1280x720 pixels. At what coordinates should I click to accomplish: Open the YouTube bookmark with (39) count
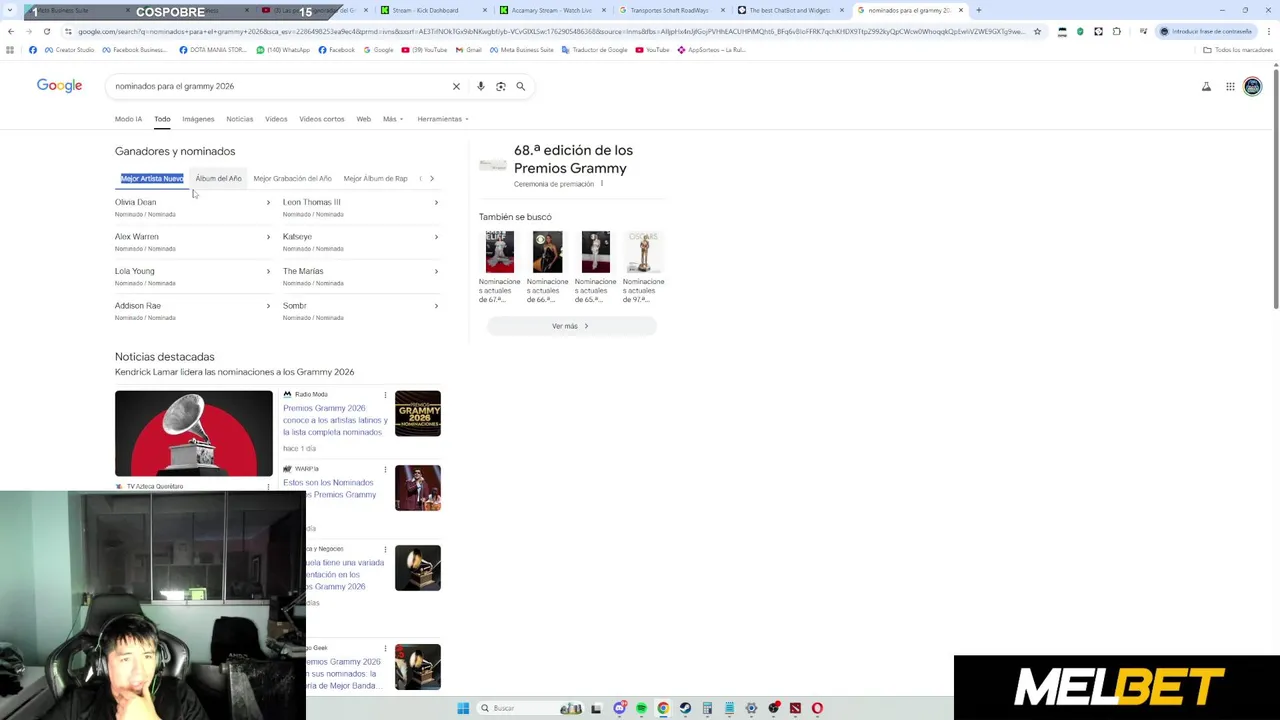[x=425, y=49]
